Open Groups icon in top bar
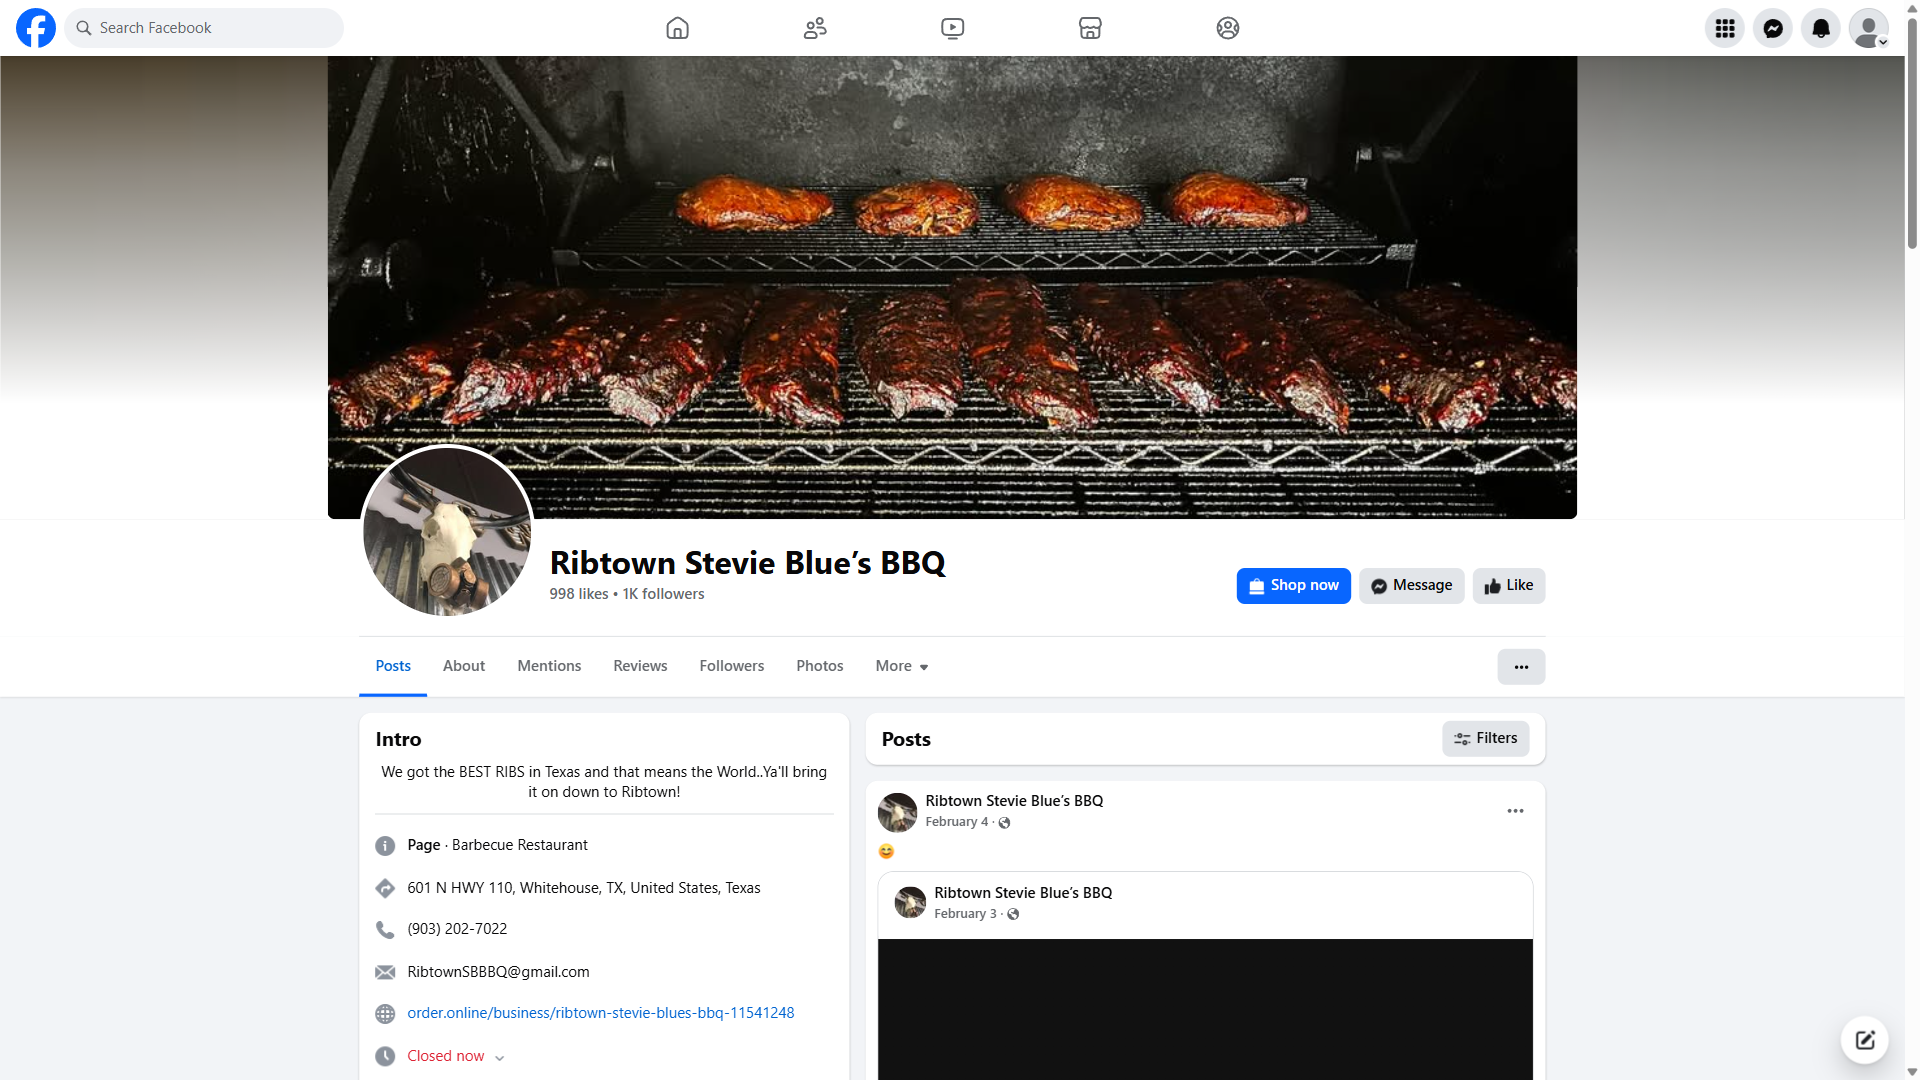The width and height of the screenshot is (1920, 1080). pyautogui.click(x=1227, y=28)
